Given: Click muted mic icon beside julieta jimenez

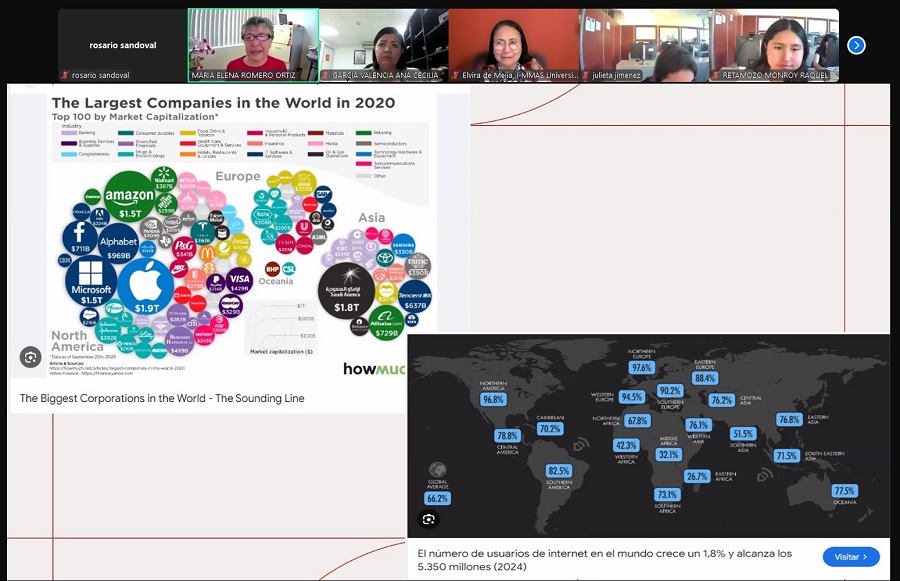Looking at the screenshot, I should pos(586,75).
